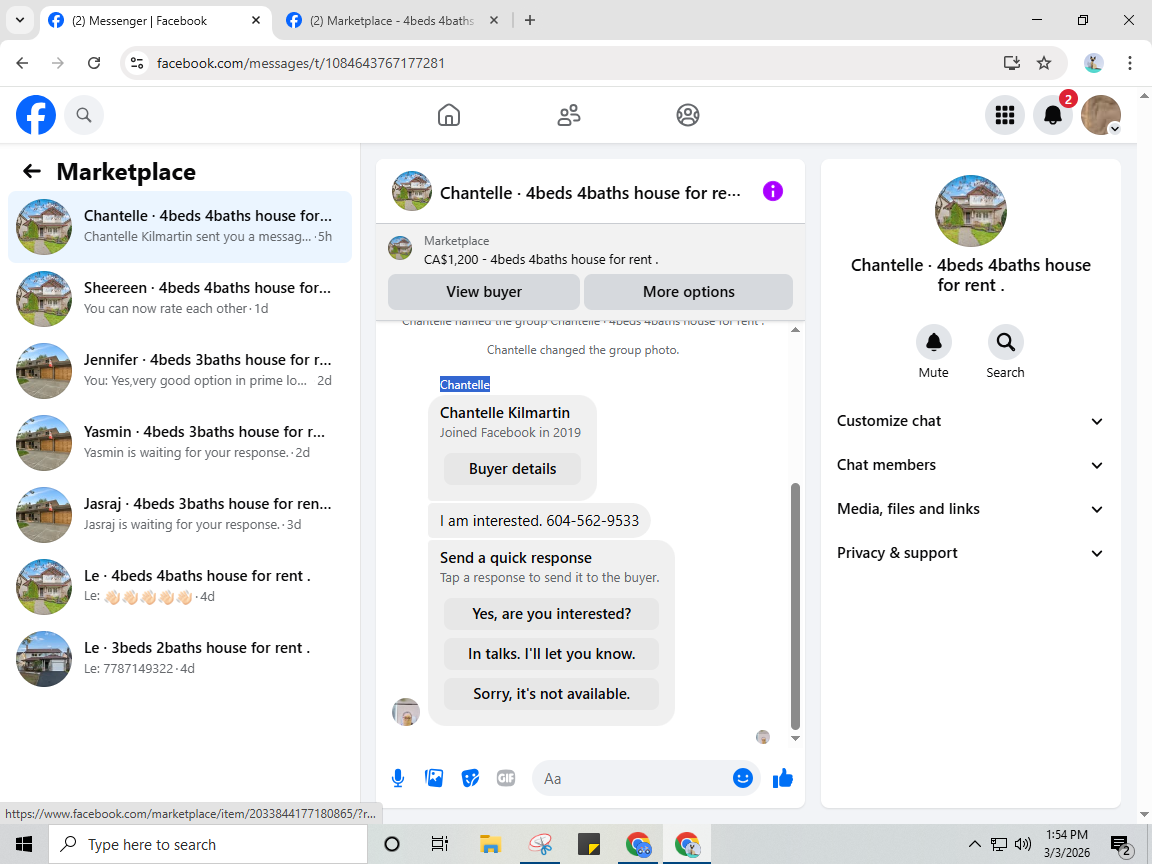1152x864 pixels.
Task: Send 'Sorry, it's not available.' response
Action: [551, 694]
